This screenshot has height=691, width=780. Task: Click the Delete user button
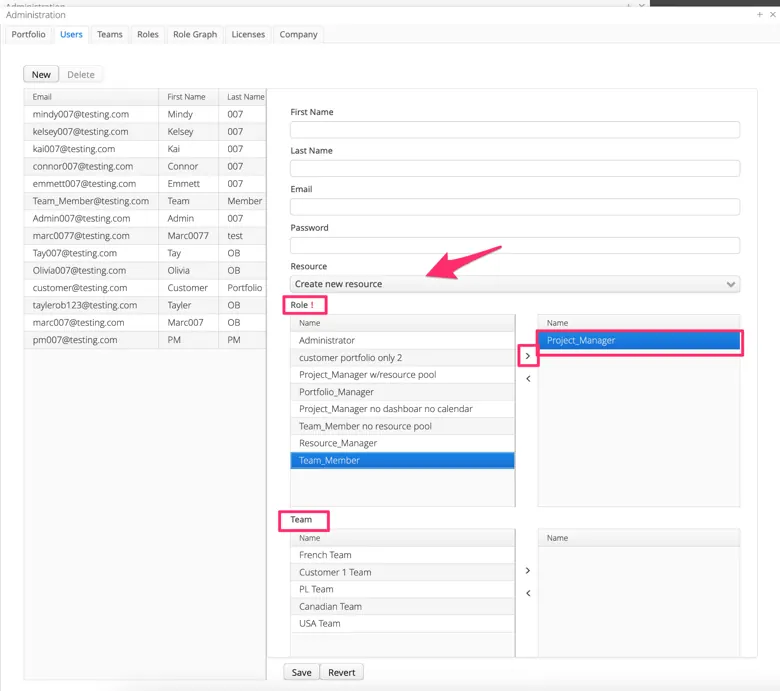81,75
